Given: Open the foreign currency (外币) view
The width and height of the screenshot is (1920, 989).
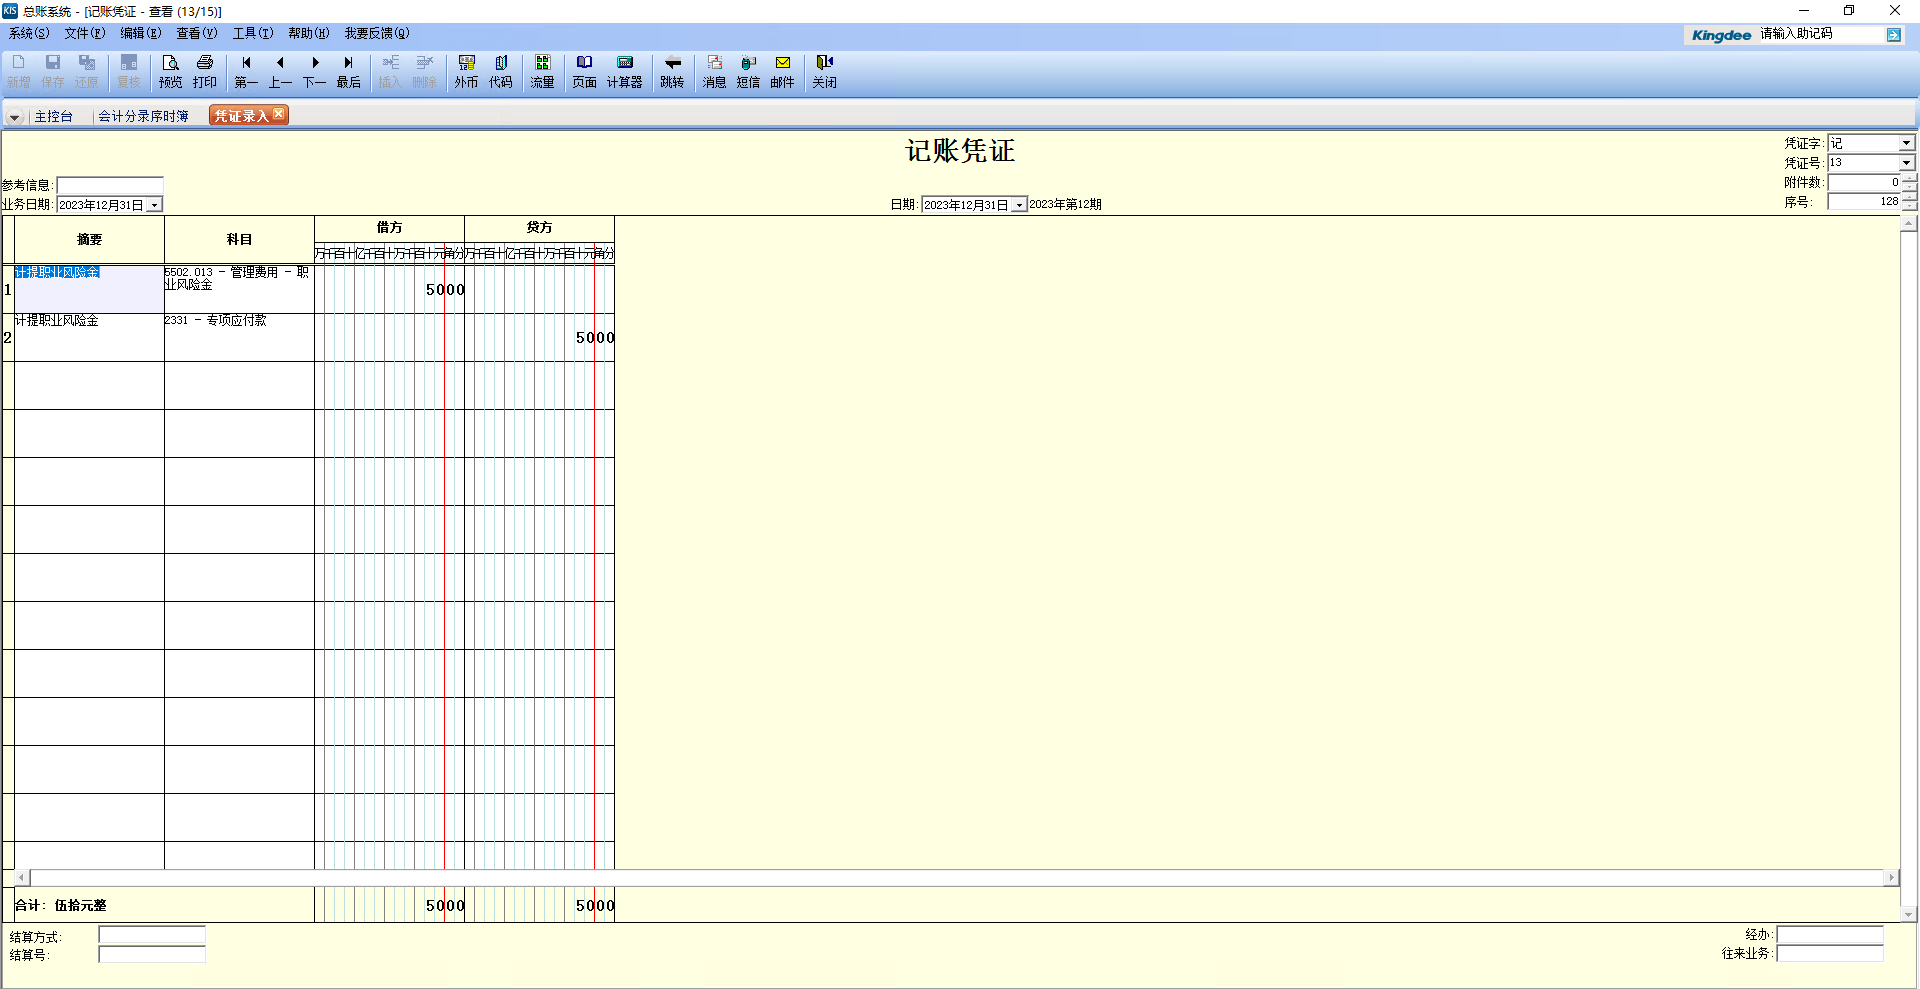Looking at the screenshot, I should pyautogui.click(x=466, y=71).
